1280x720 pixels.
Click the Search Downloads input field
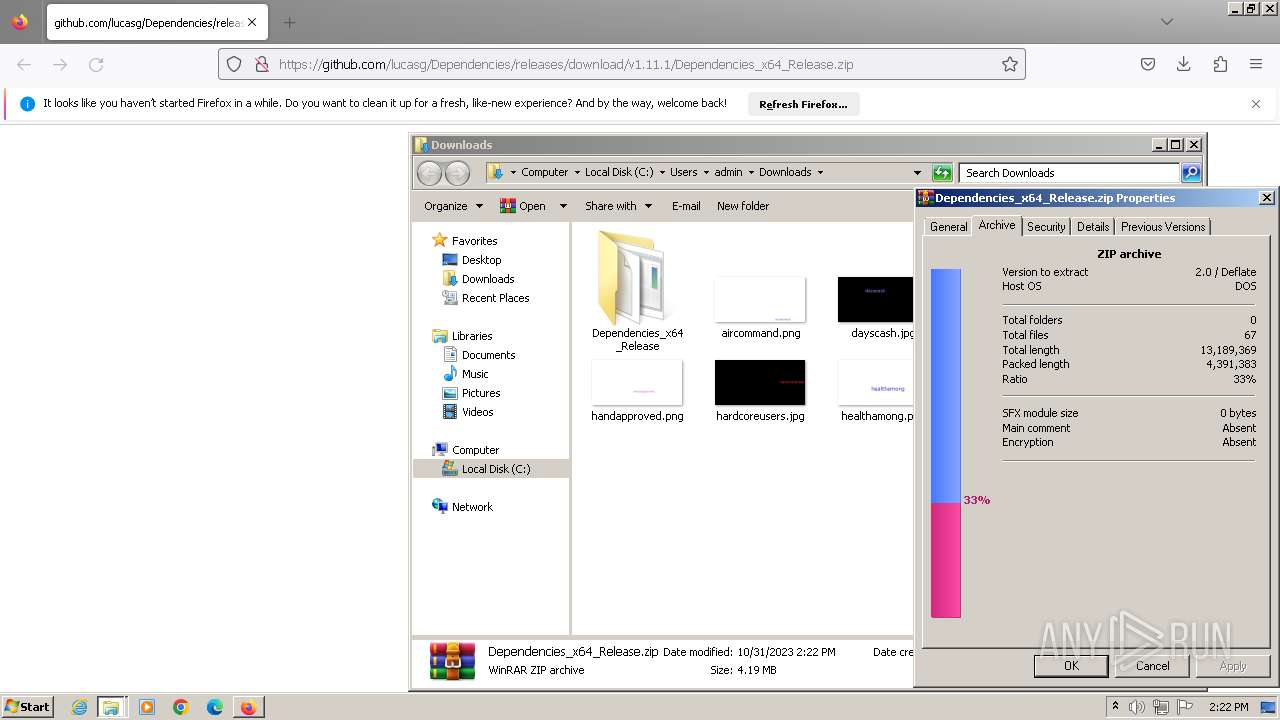(1069, 173)
